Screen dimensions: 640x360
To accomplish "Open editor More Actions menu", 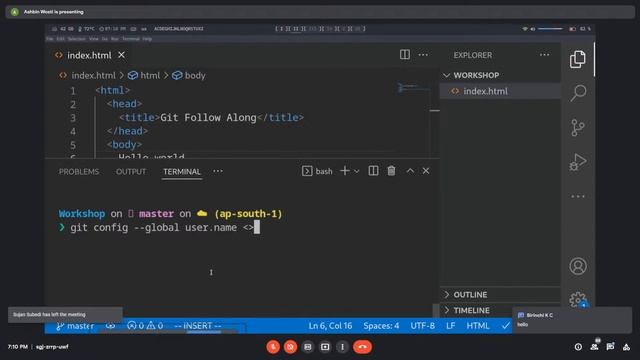I will (x=423, y=55).
